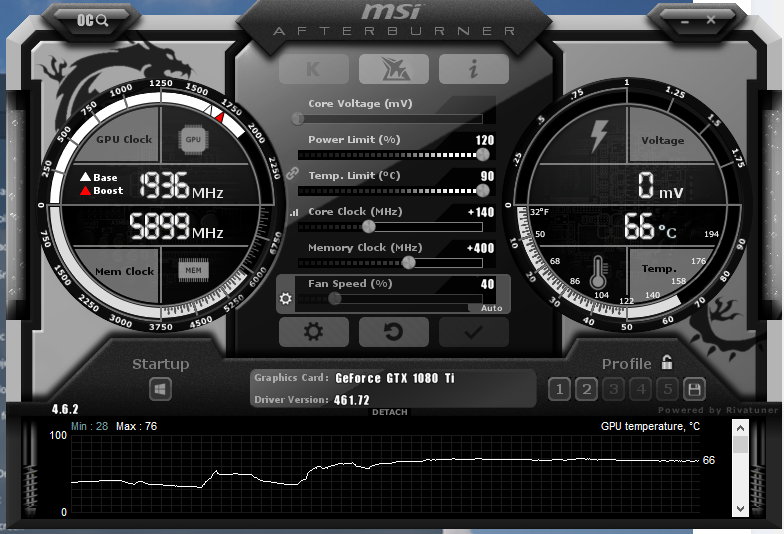Open the MSI jet logo button
784x534 pixels.
pyautogui.click(x=394, y=69)
